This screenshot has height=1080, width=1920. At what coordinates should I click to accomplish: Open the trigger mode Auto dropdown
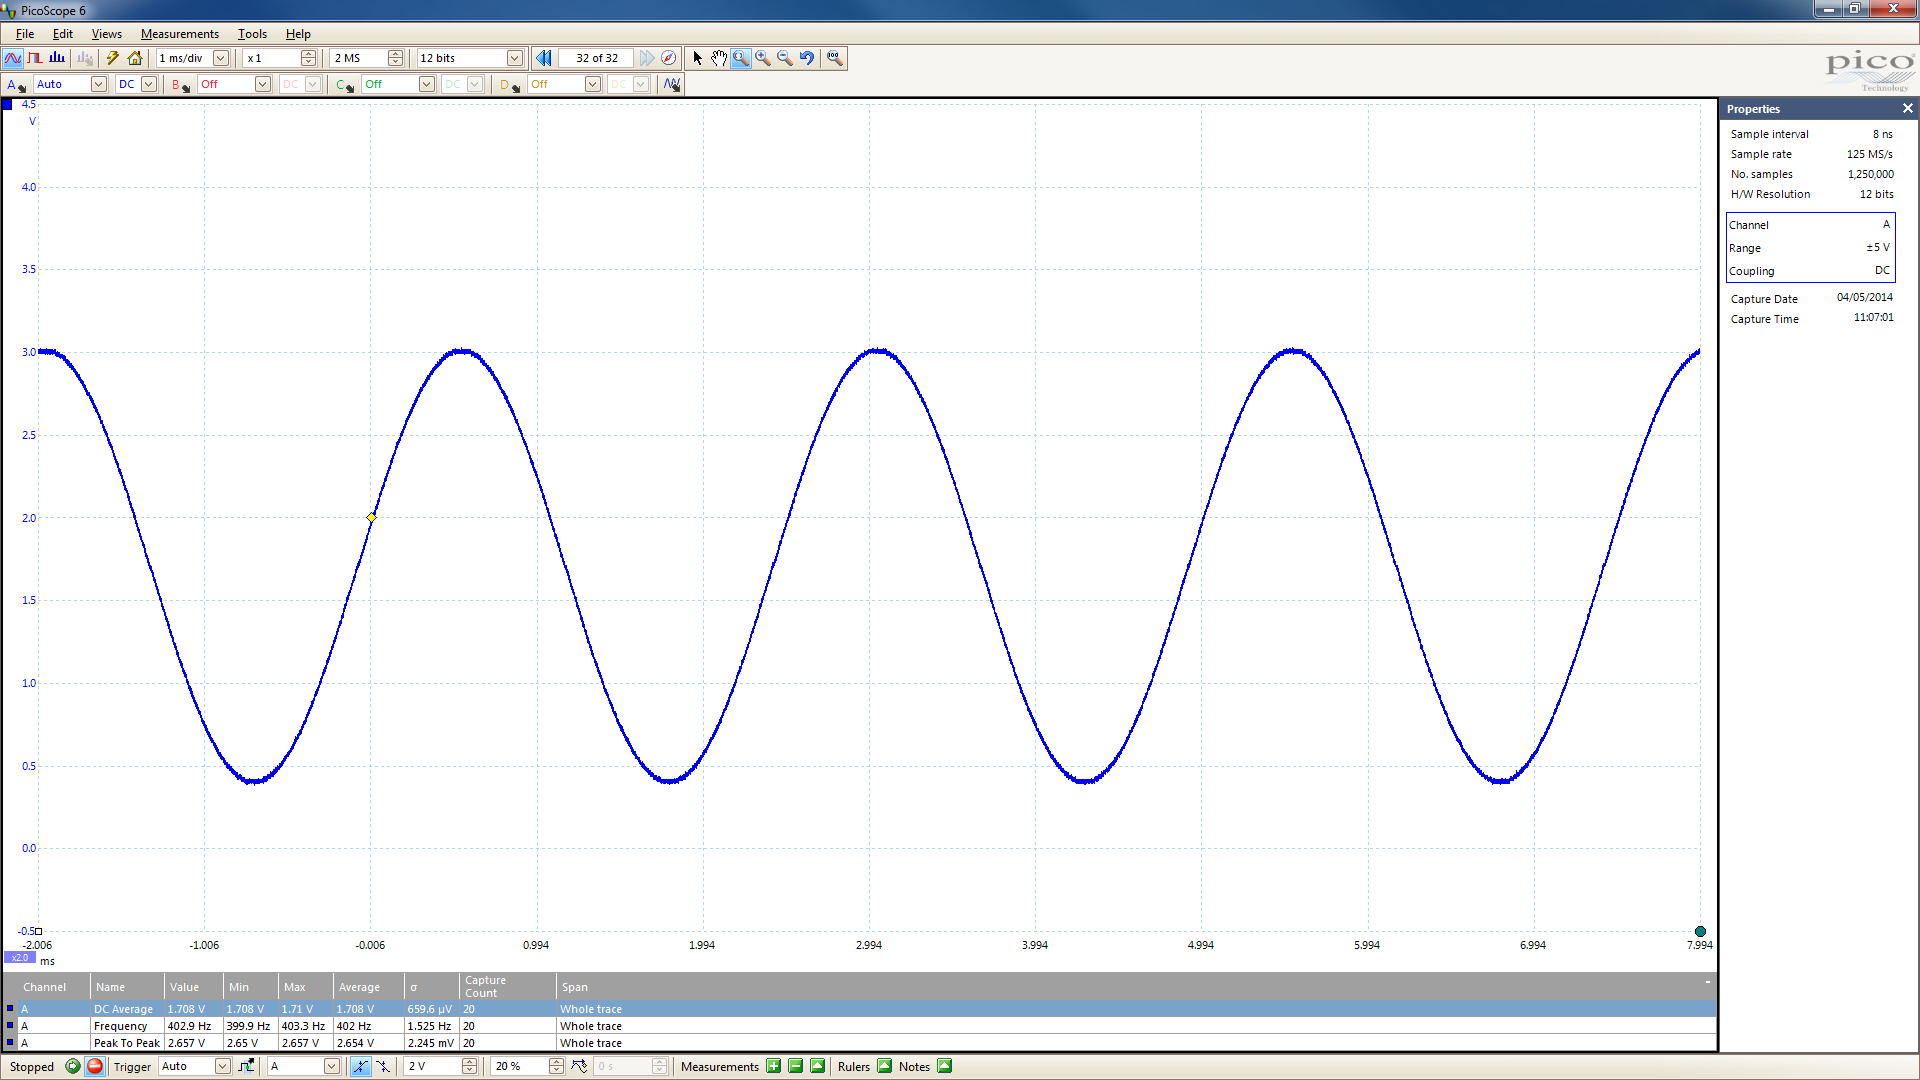click(x=223, y=1066)
